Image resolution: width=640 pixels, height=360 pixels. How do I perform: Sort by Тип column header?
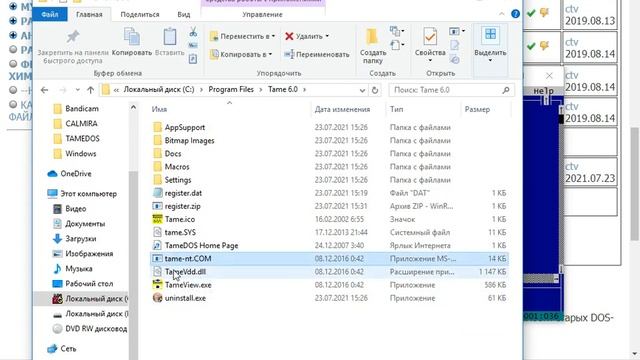click(396, 109)
